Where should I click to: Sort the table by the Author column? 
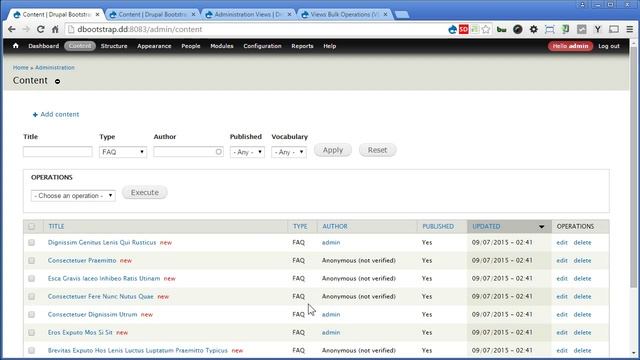pyautogui.click(x=335, y=227)
